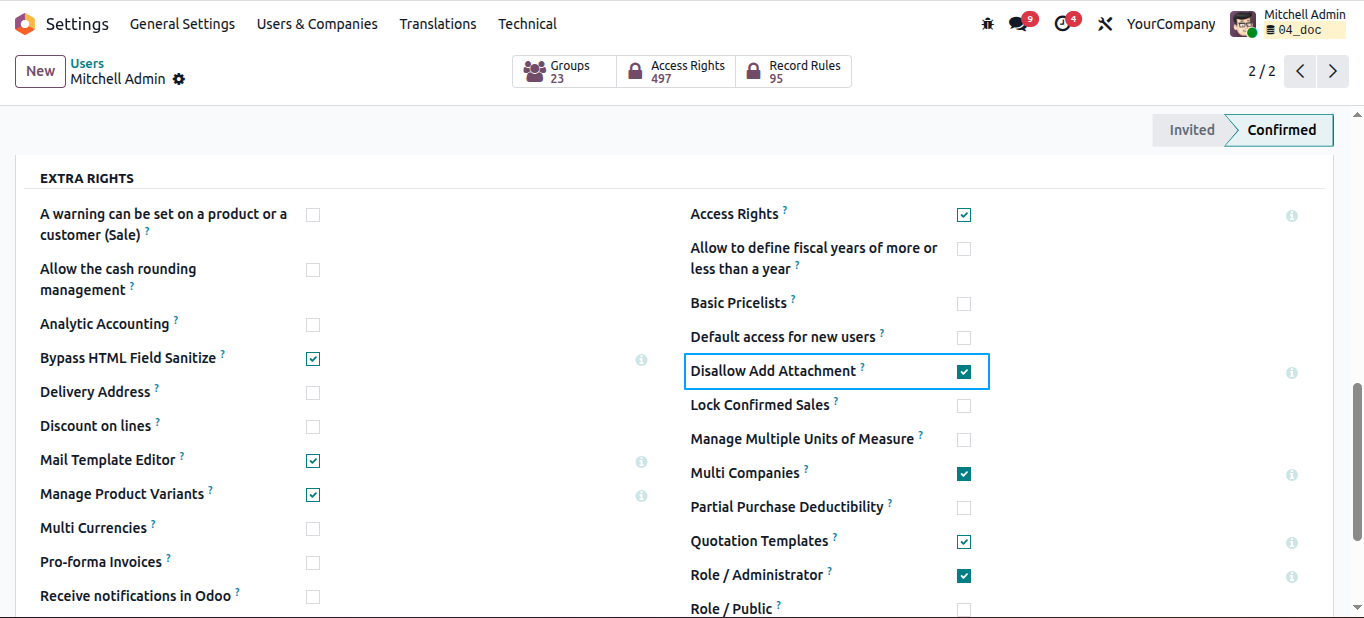1364x618 pixels.
Task: Create a New user record
Action: tap(41, 71)
